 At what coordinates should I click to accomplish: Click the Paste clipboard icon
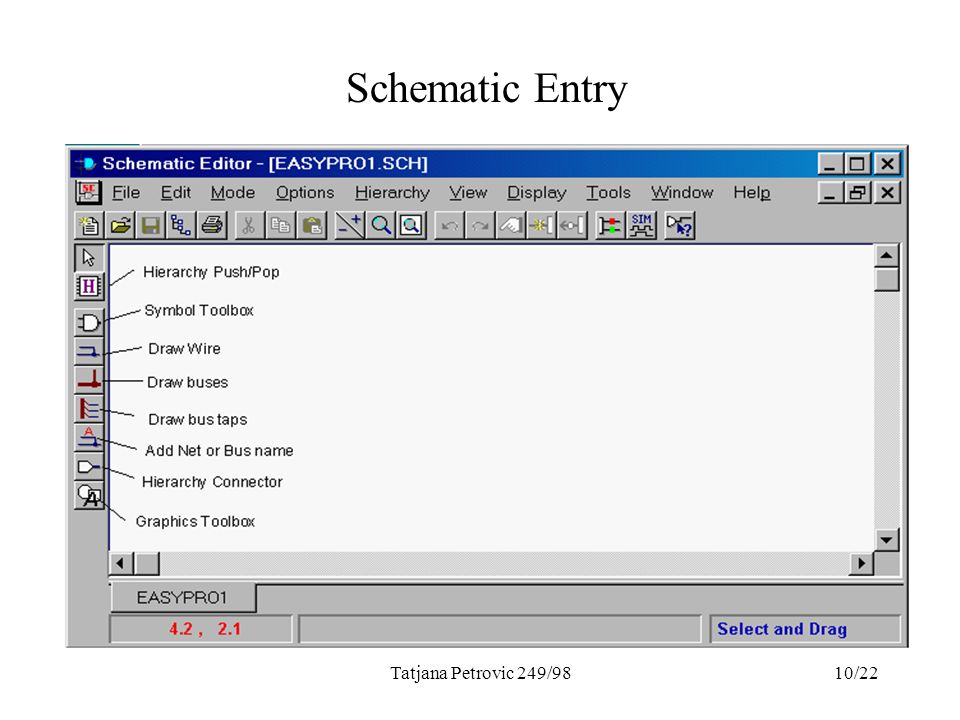coord(312,225)
